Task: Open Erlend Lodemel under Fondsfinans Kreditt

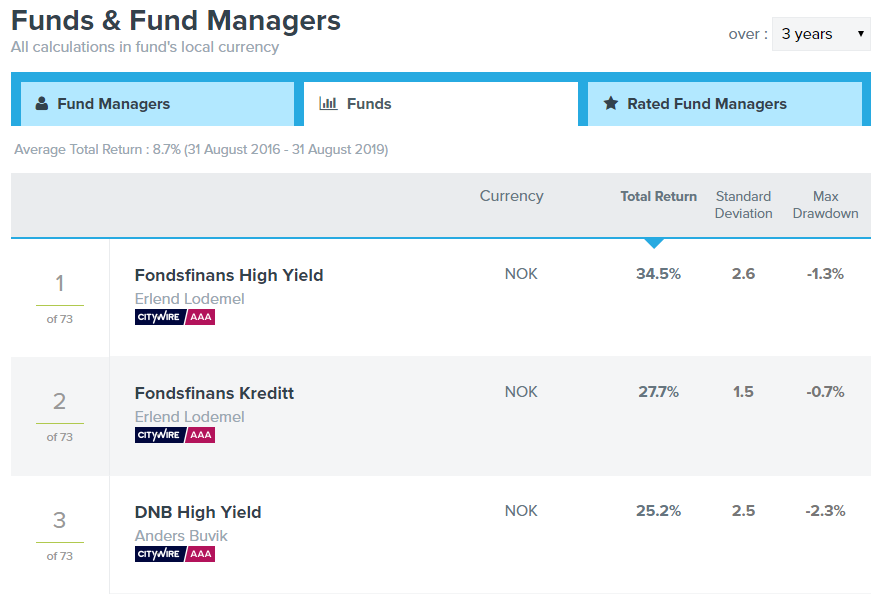Action: (190, 416)
